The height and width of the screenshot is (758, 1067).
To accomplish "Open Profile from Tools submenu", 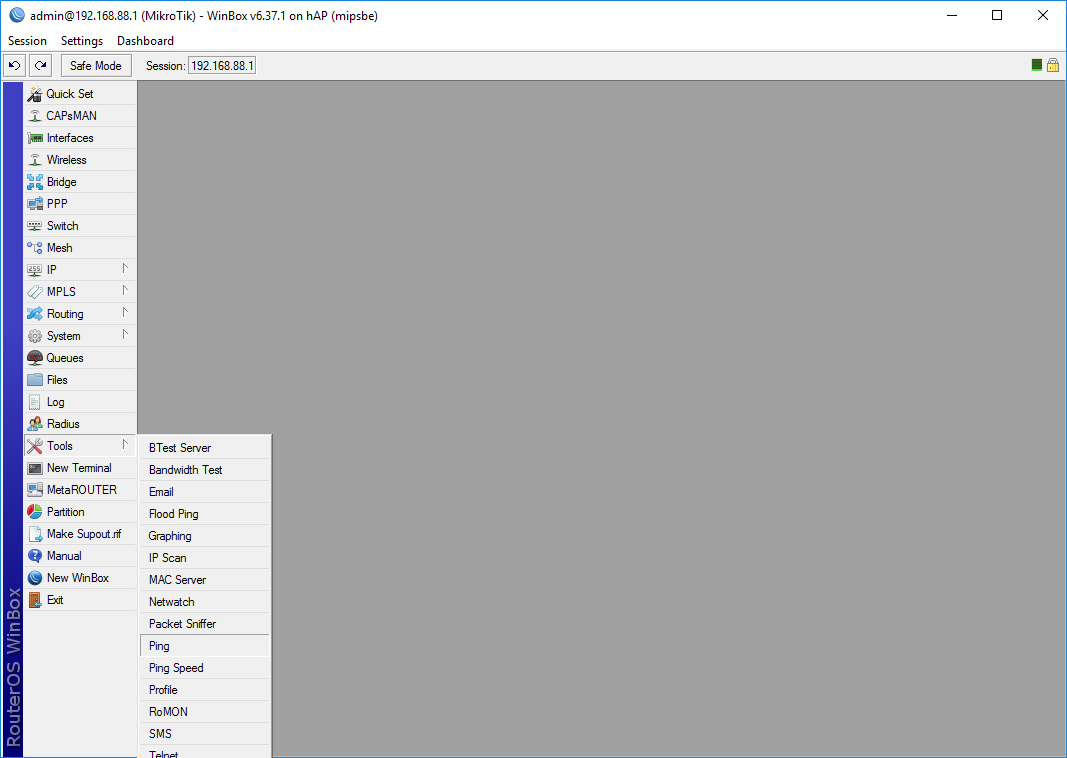I will pyautogui.click(x=205, y=690).
